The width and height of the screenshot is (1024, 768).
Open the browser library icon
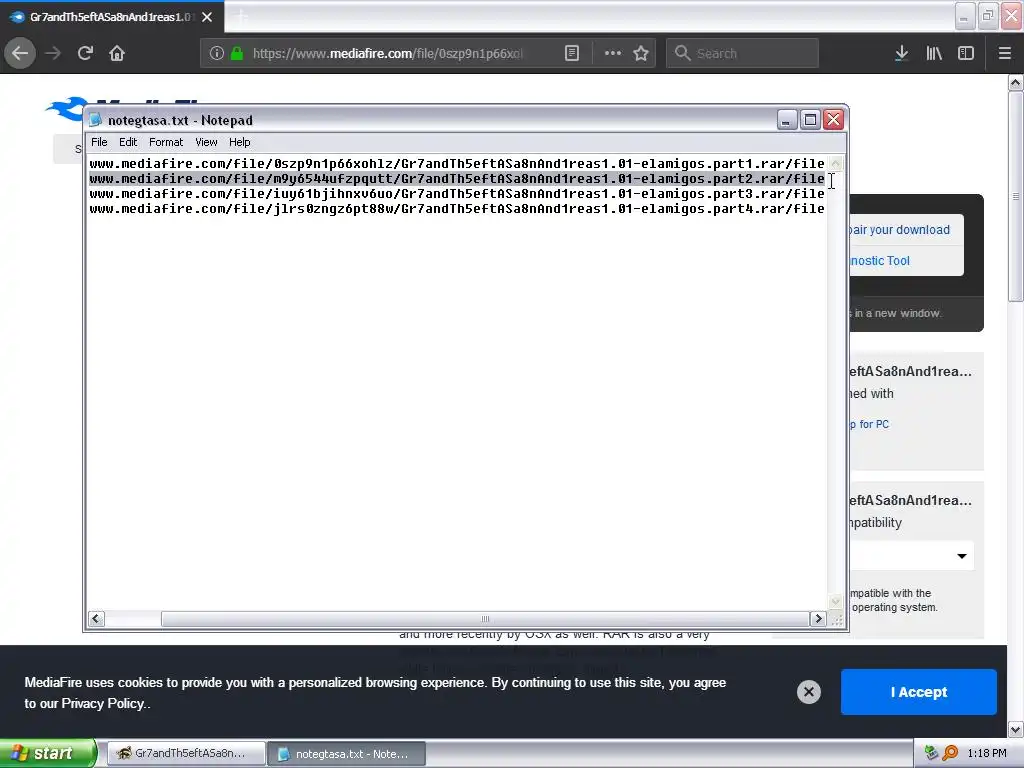934,53
